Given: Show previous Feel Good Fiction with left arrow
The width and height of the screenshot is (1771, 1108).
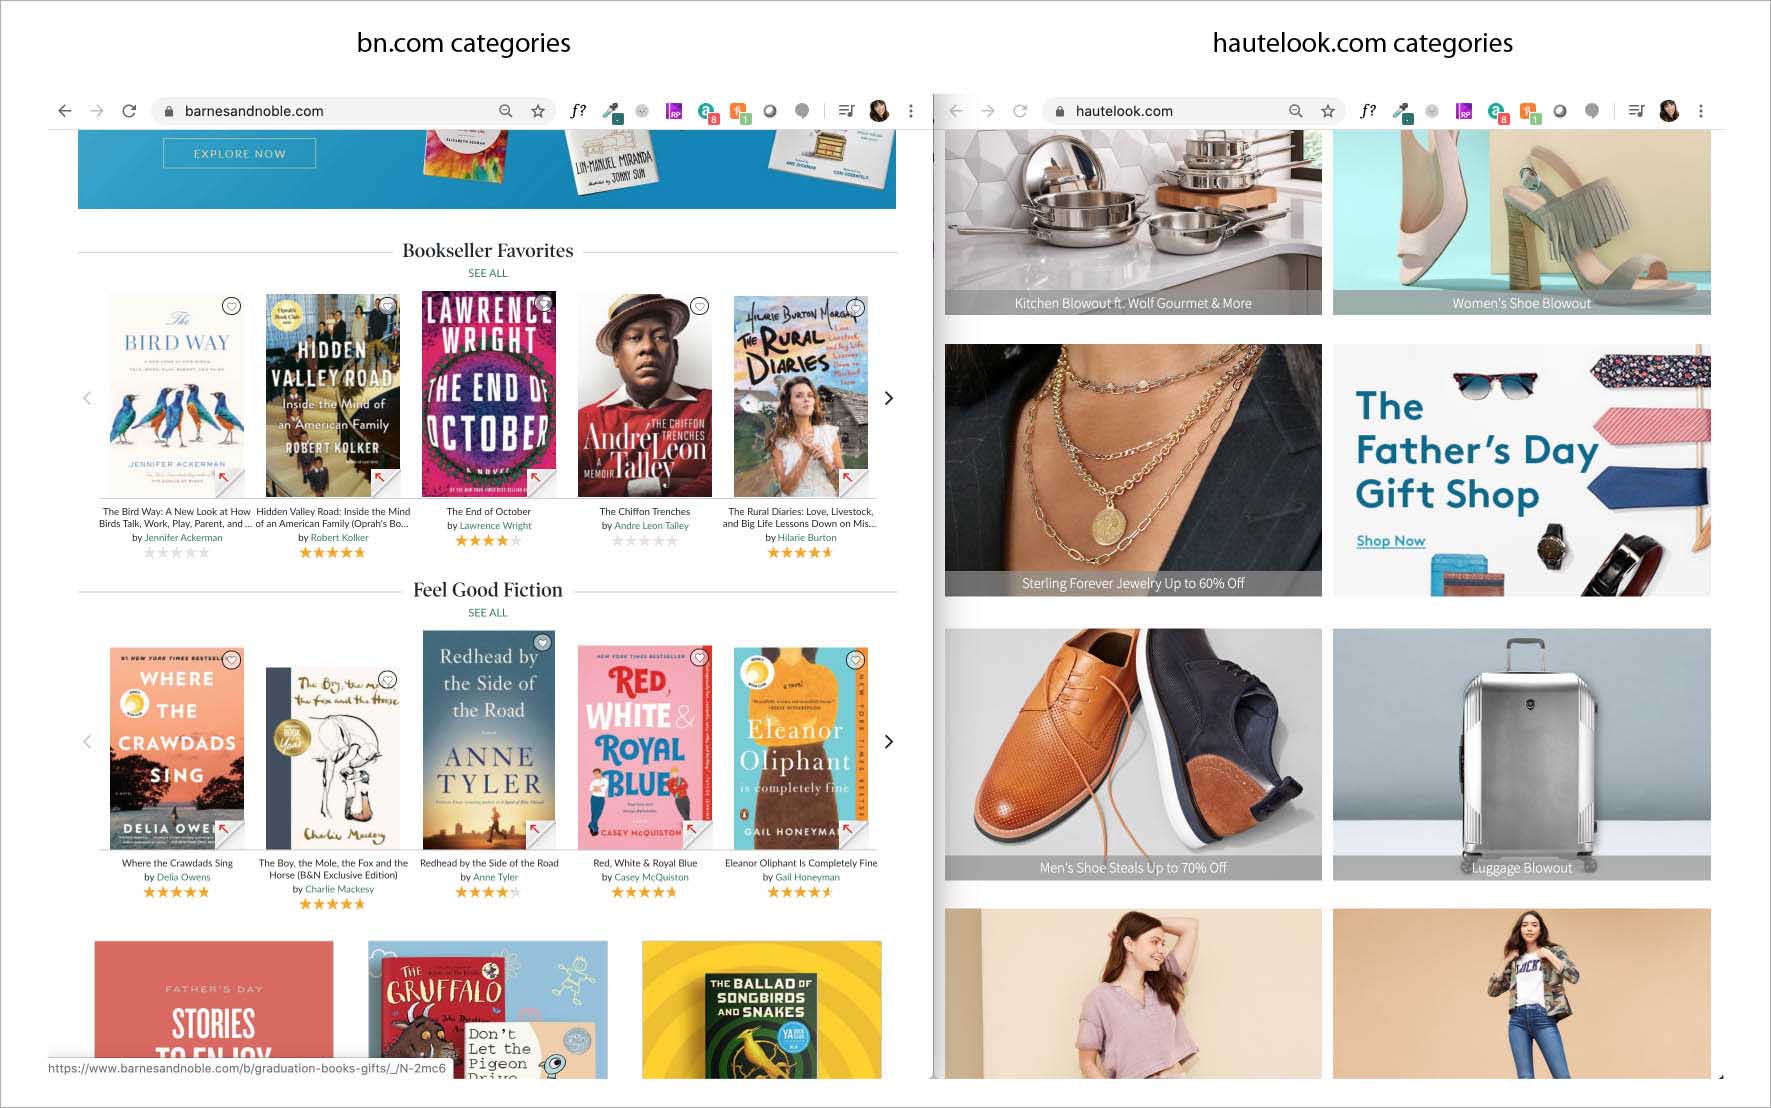Looking at the screenshot, I should [87, 741].
